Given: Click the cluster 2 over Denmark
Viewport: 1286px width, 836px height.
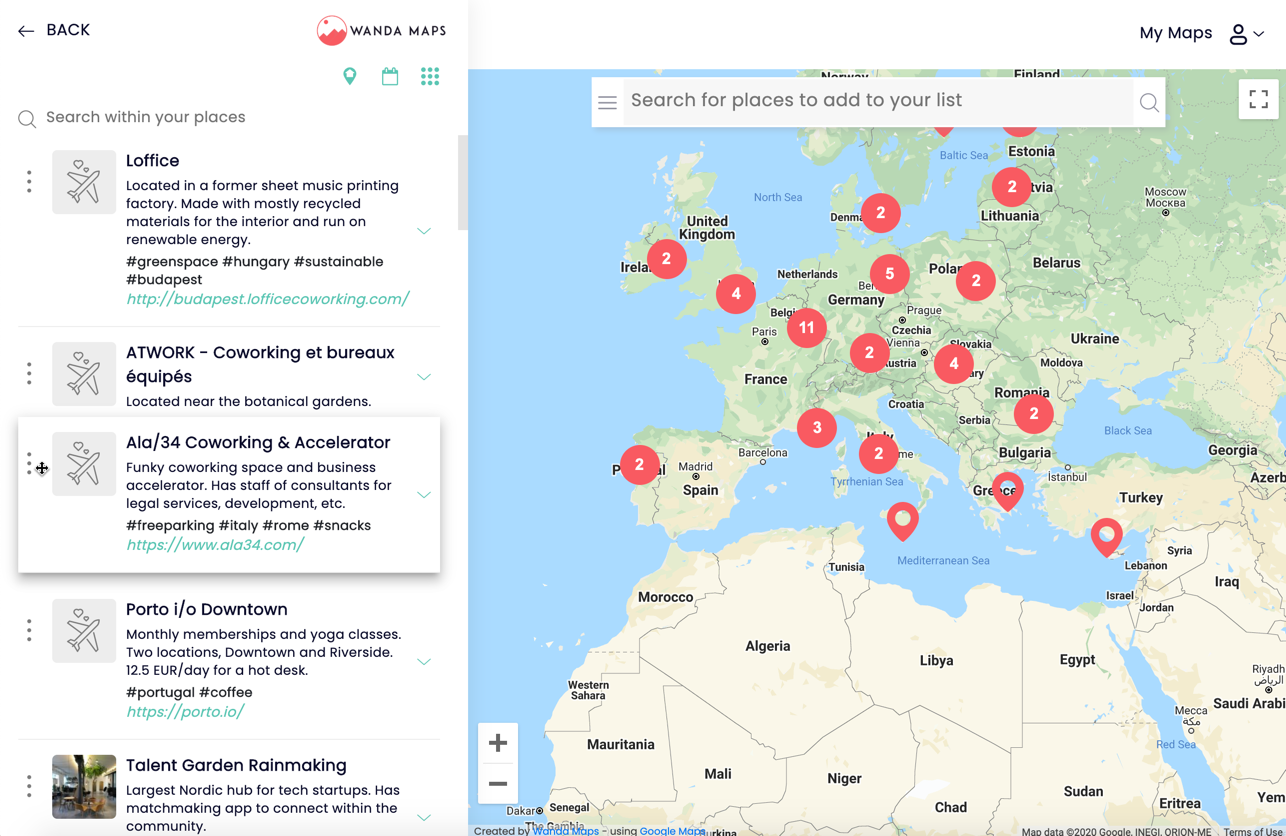Looking at the screenshot, I should [881, 213].
